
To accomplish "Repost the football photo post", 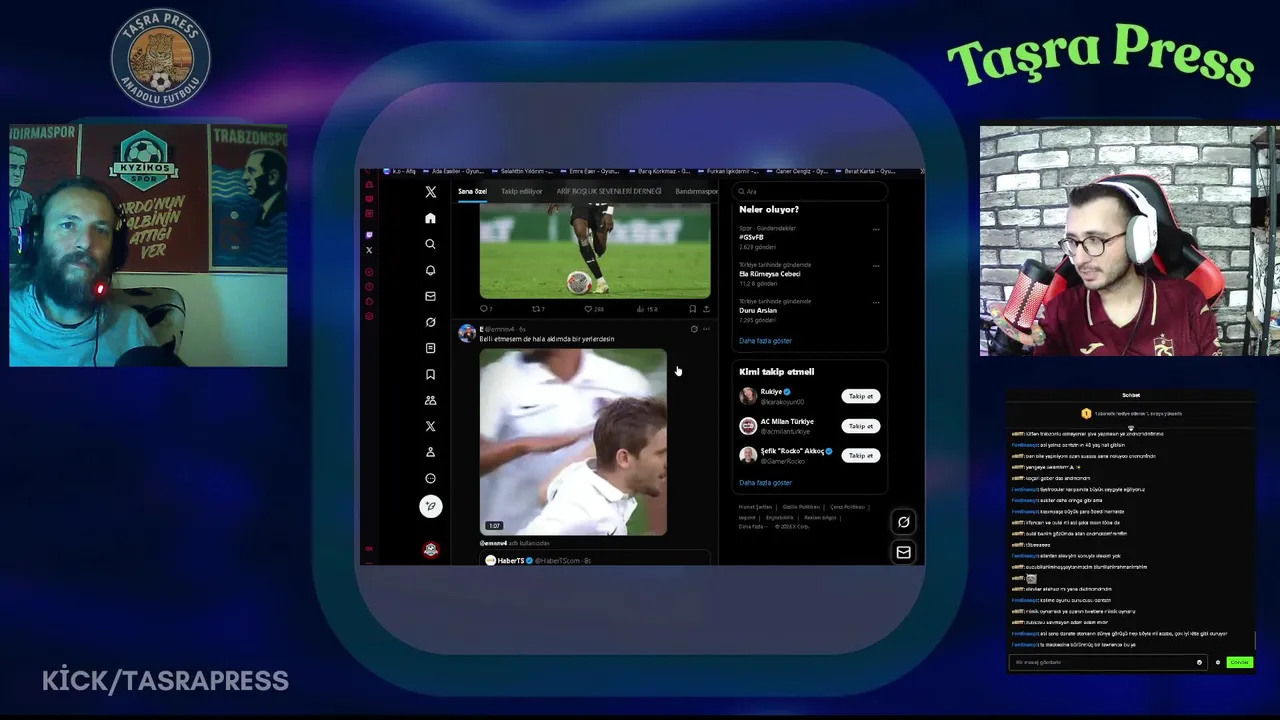I will 538,309.
